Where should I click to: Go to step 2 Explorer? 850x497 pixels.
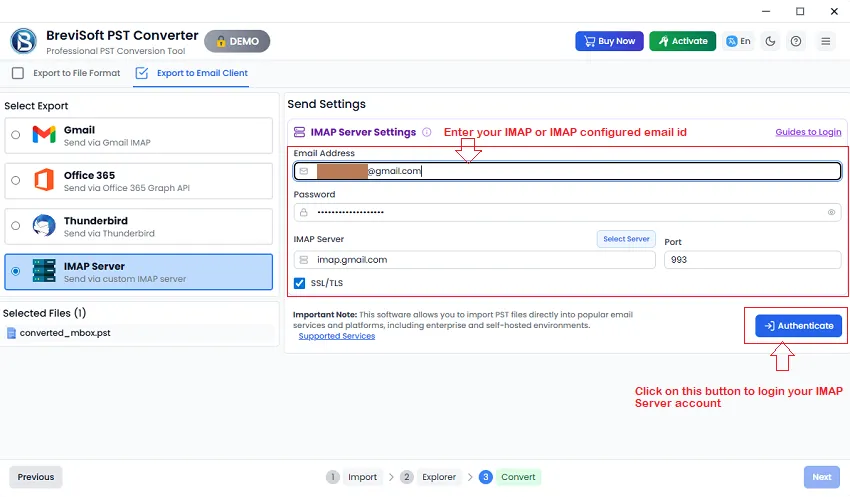click(431, 477)
